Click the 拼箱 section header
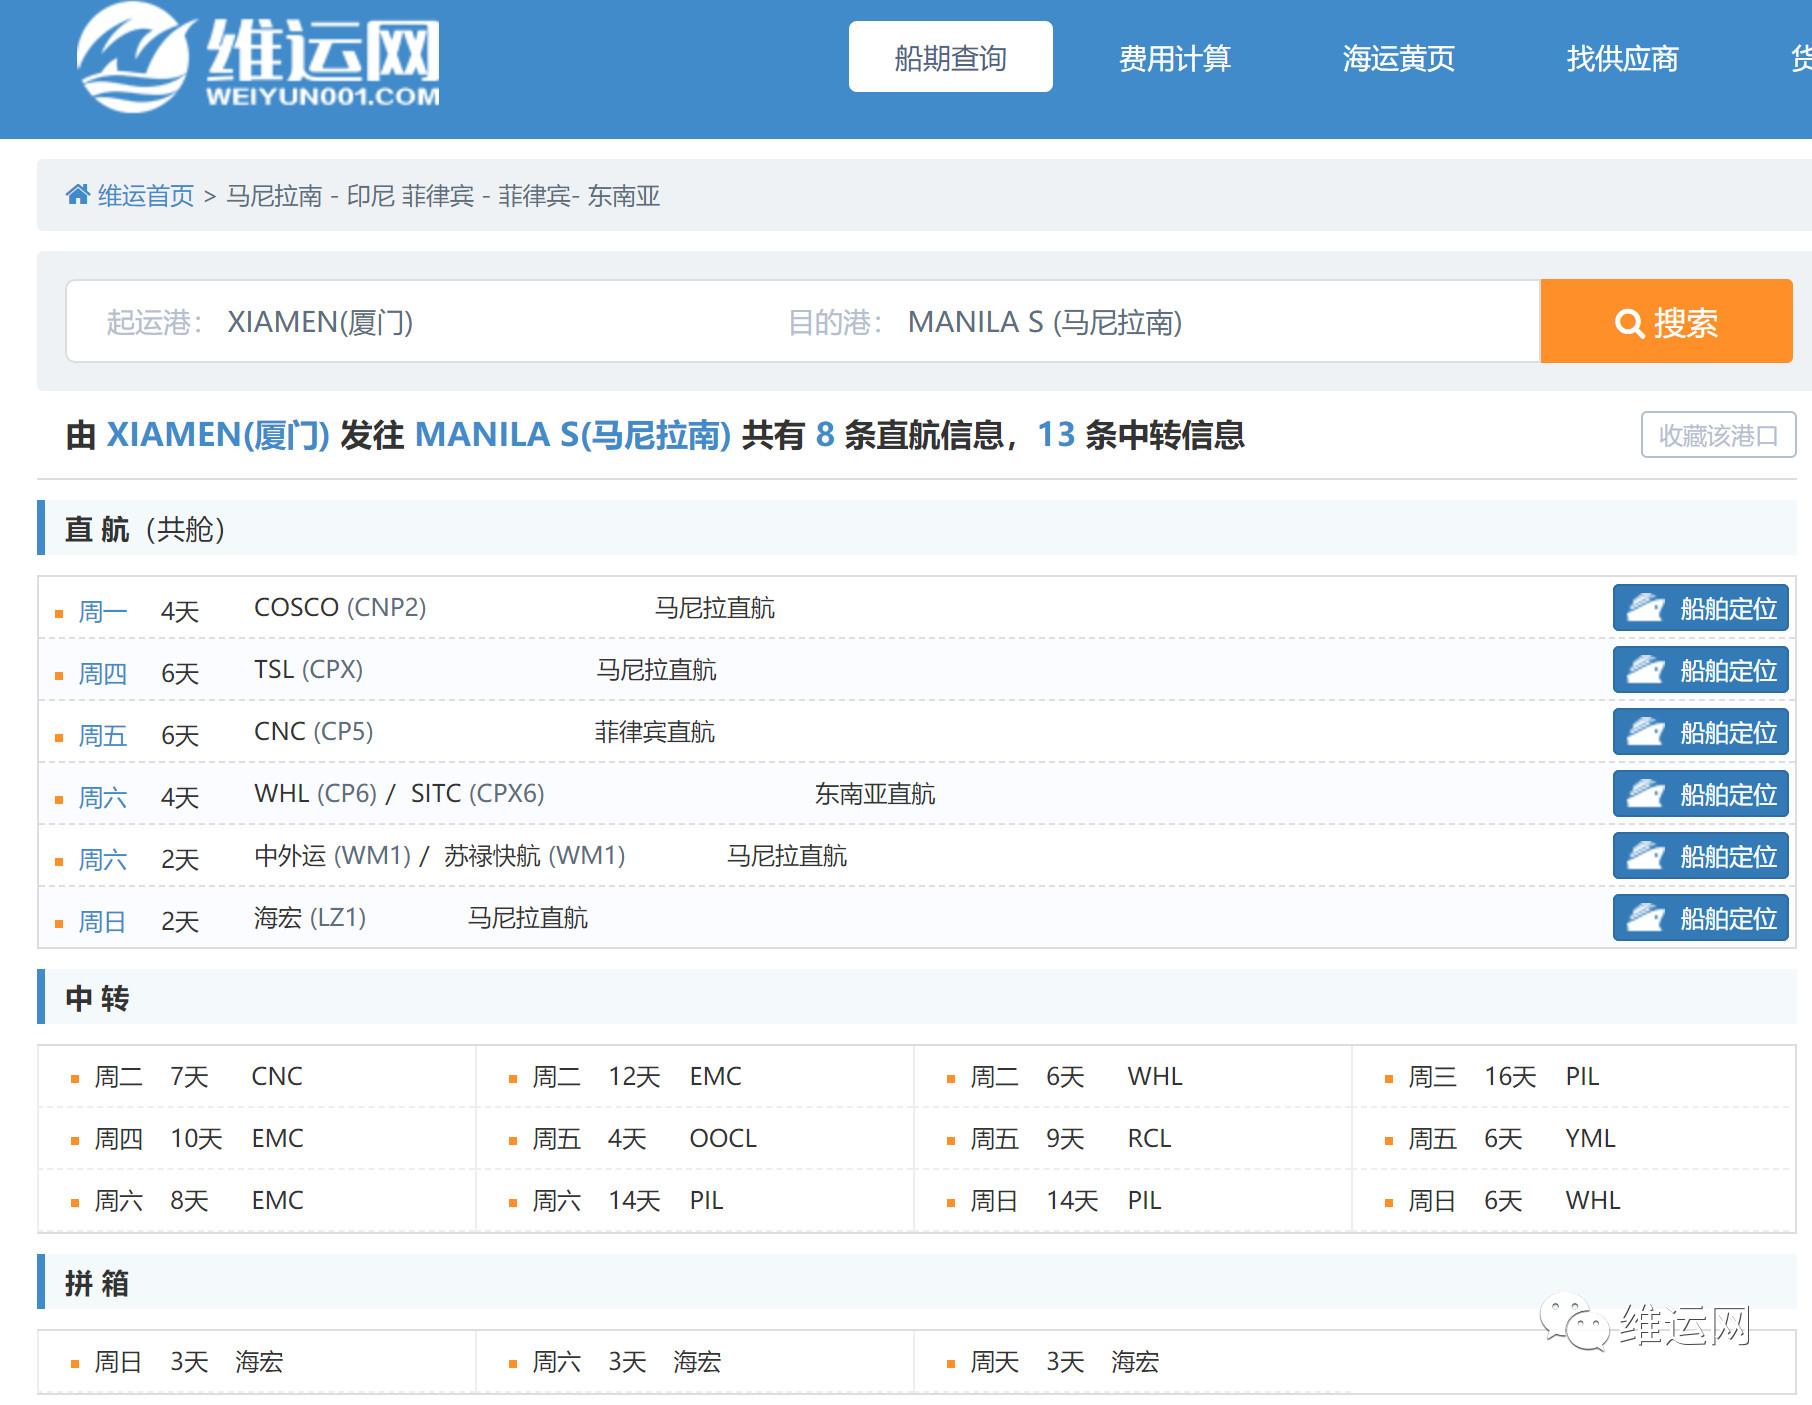This screenshot has height=1405, width=1812. 916,1282
